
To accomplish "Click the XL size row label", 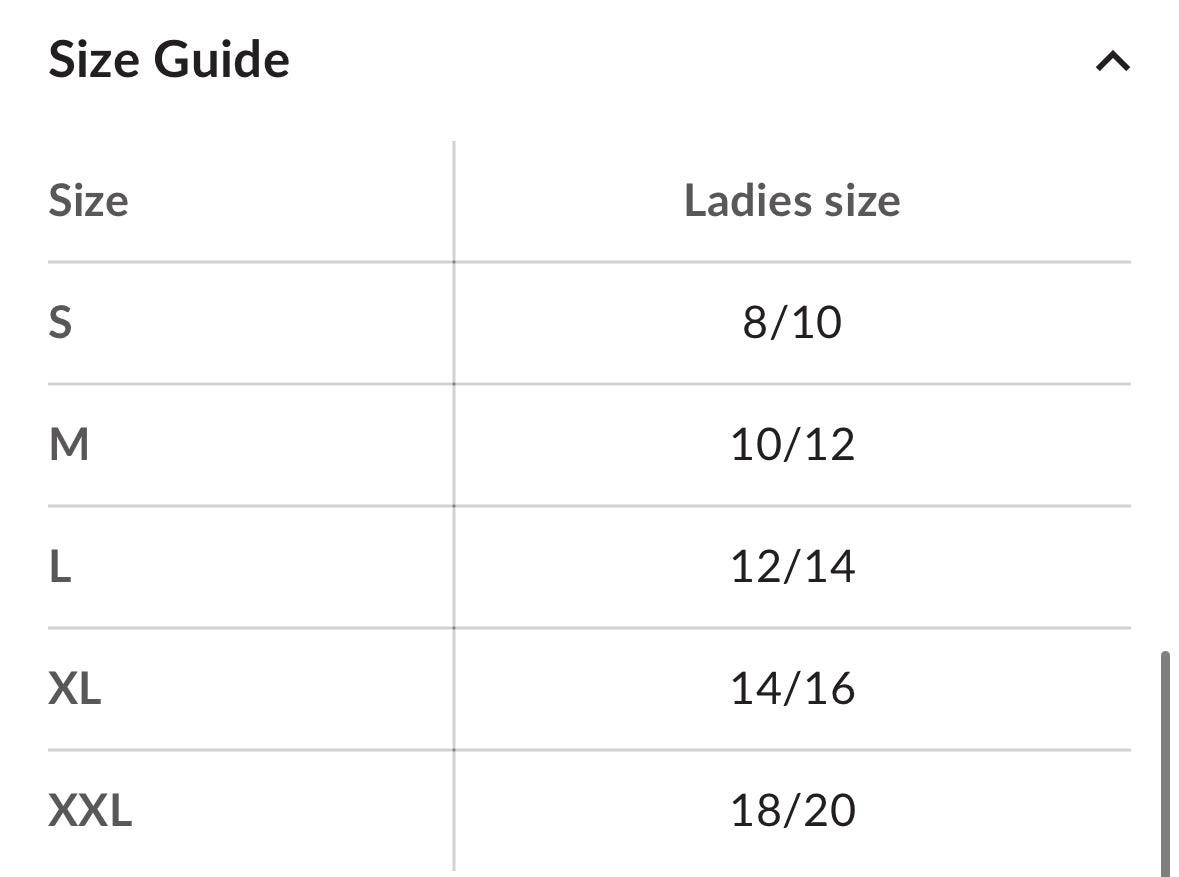I will [x=74, y=688].
